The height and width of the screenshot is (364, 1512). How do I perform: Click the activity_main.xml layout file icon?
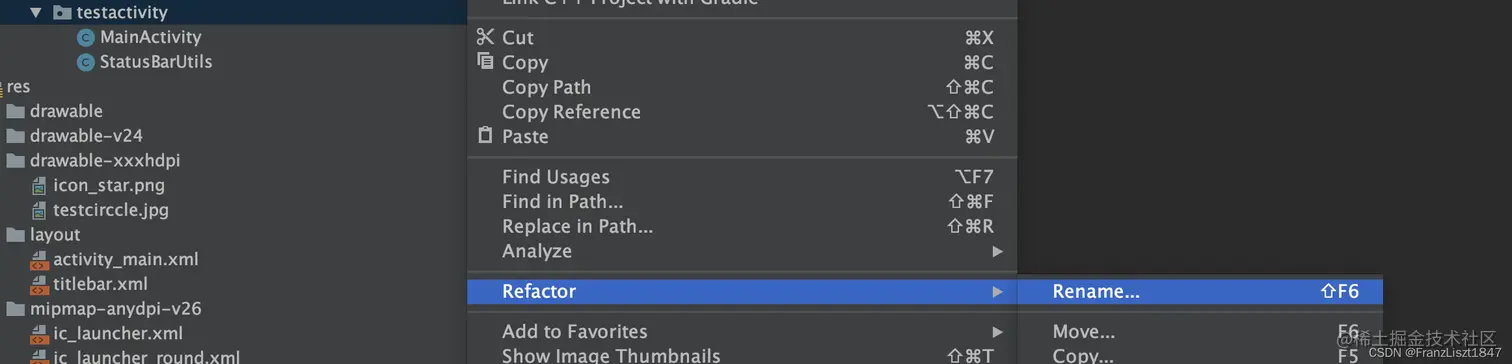pos(39,259)
